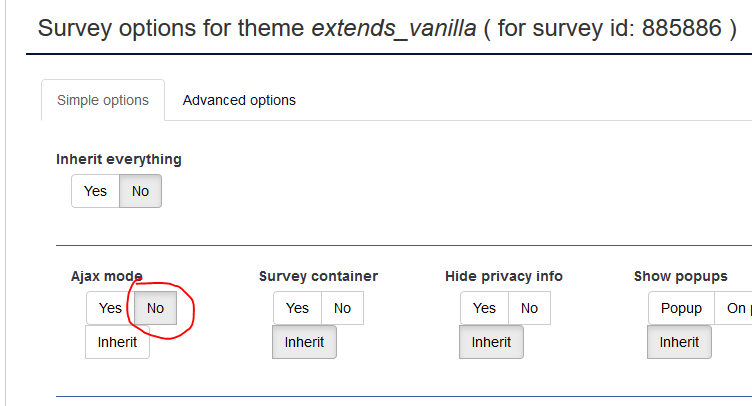The image size is (752, 406).
Task: Click Inherit under Survey container
Action: pyautogui.click(x=304, y=342)
